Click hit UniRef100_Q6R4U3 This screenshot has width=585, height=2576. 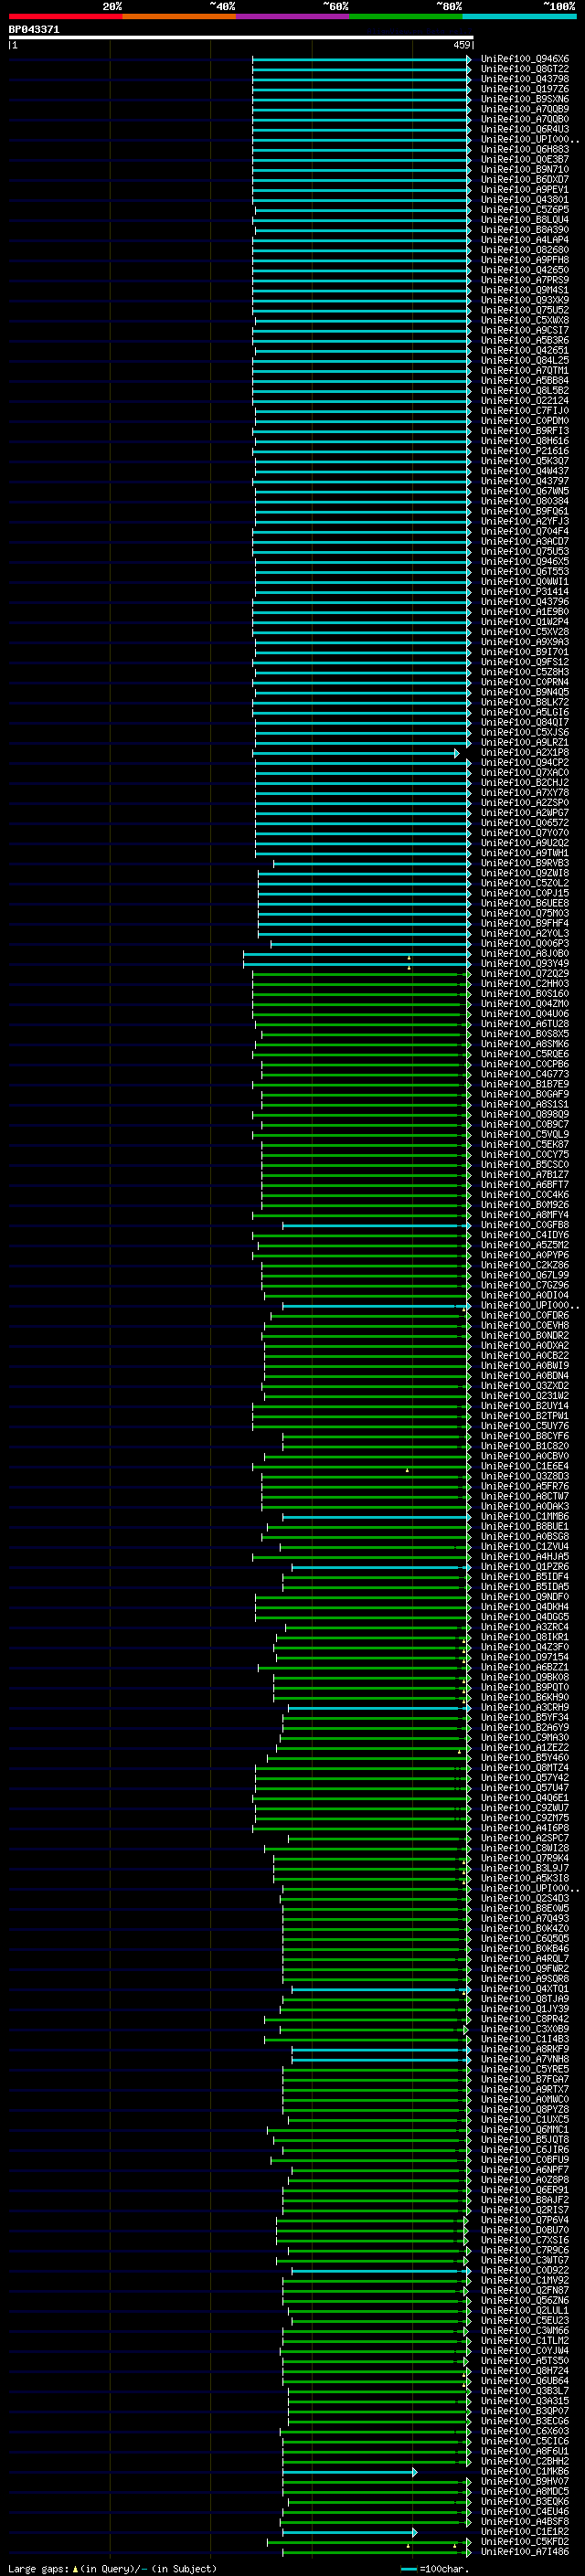[x=524, y=129]
